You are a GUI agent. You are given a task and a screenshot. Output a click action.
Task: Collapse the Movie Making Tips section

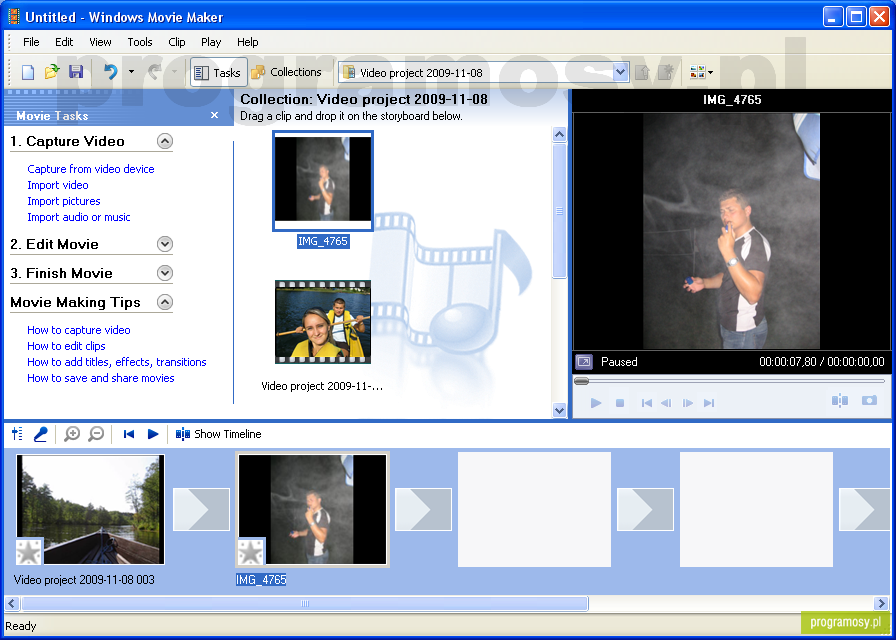(165, 302)
